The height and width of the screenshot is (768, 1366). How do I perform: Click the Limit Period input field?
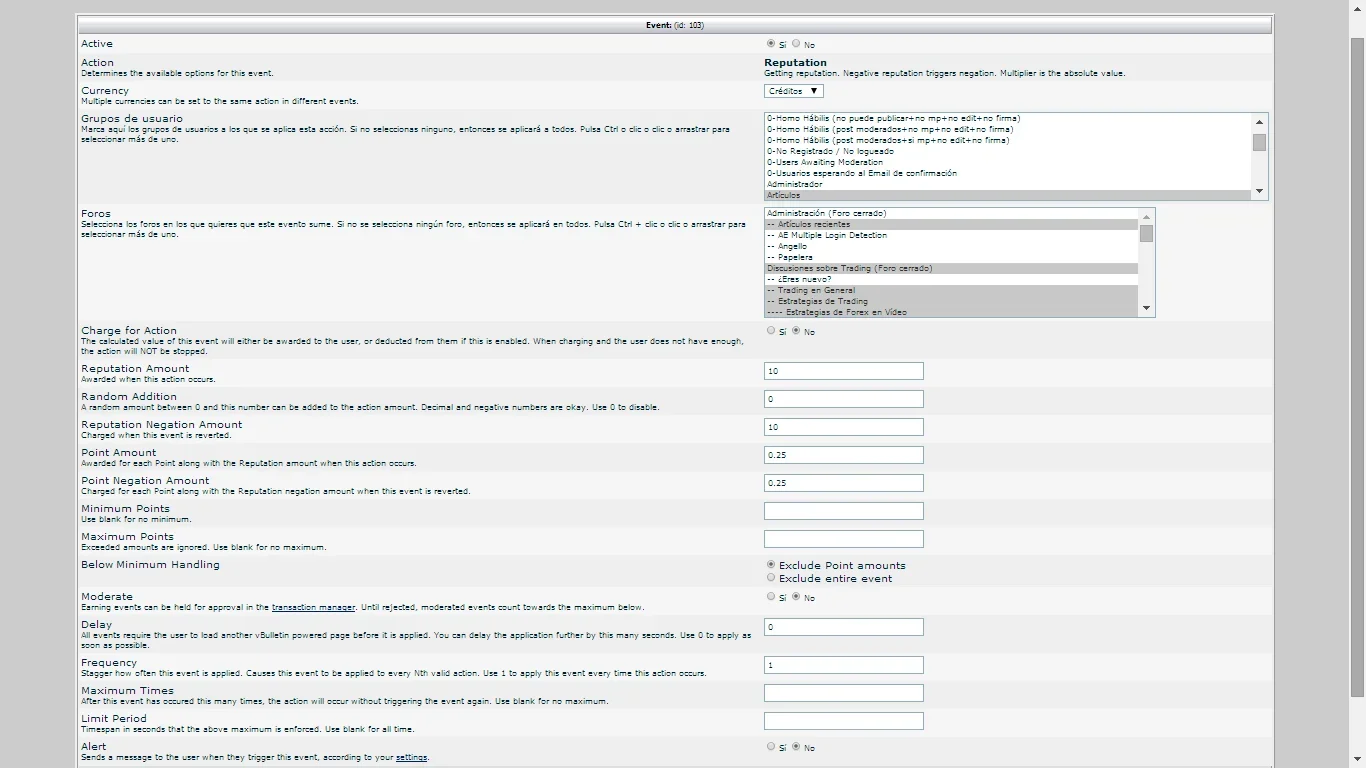click(844, 721)
